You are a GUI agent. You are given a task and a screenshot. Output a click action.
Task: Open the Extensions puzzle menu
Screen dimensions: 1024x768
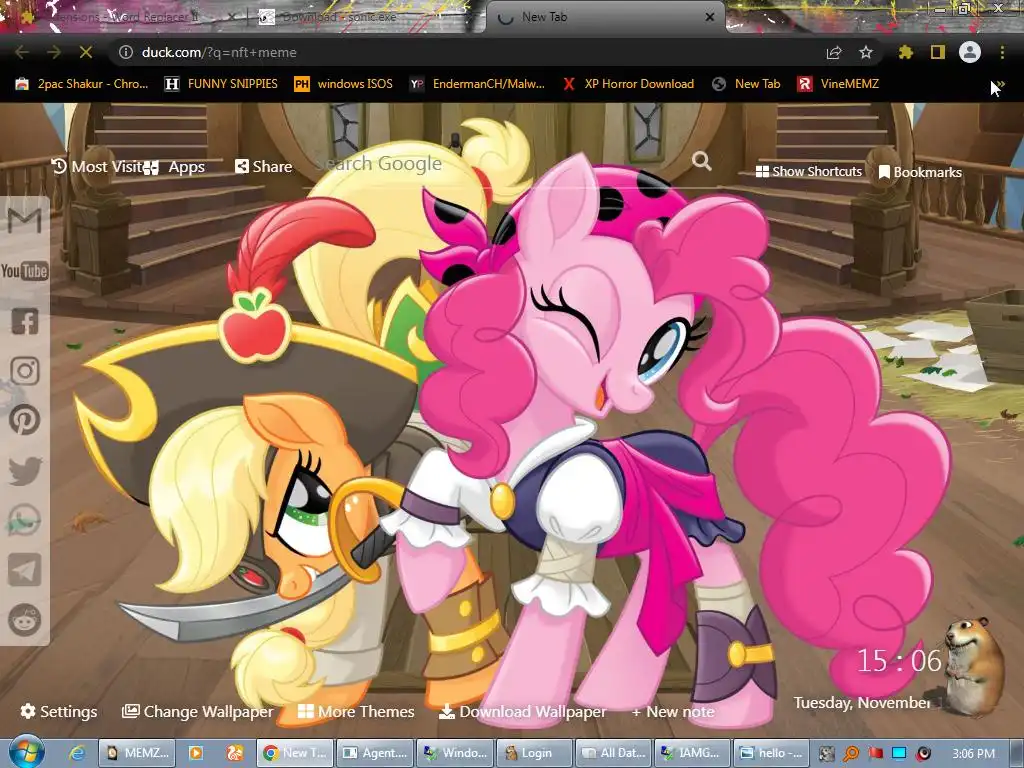coord(905,52)
